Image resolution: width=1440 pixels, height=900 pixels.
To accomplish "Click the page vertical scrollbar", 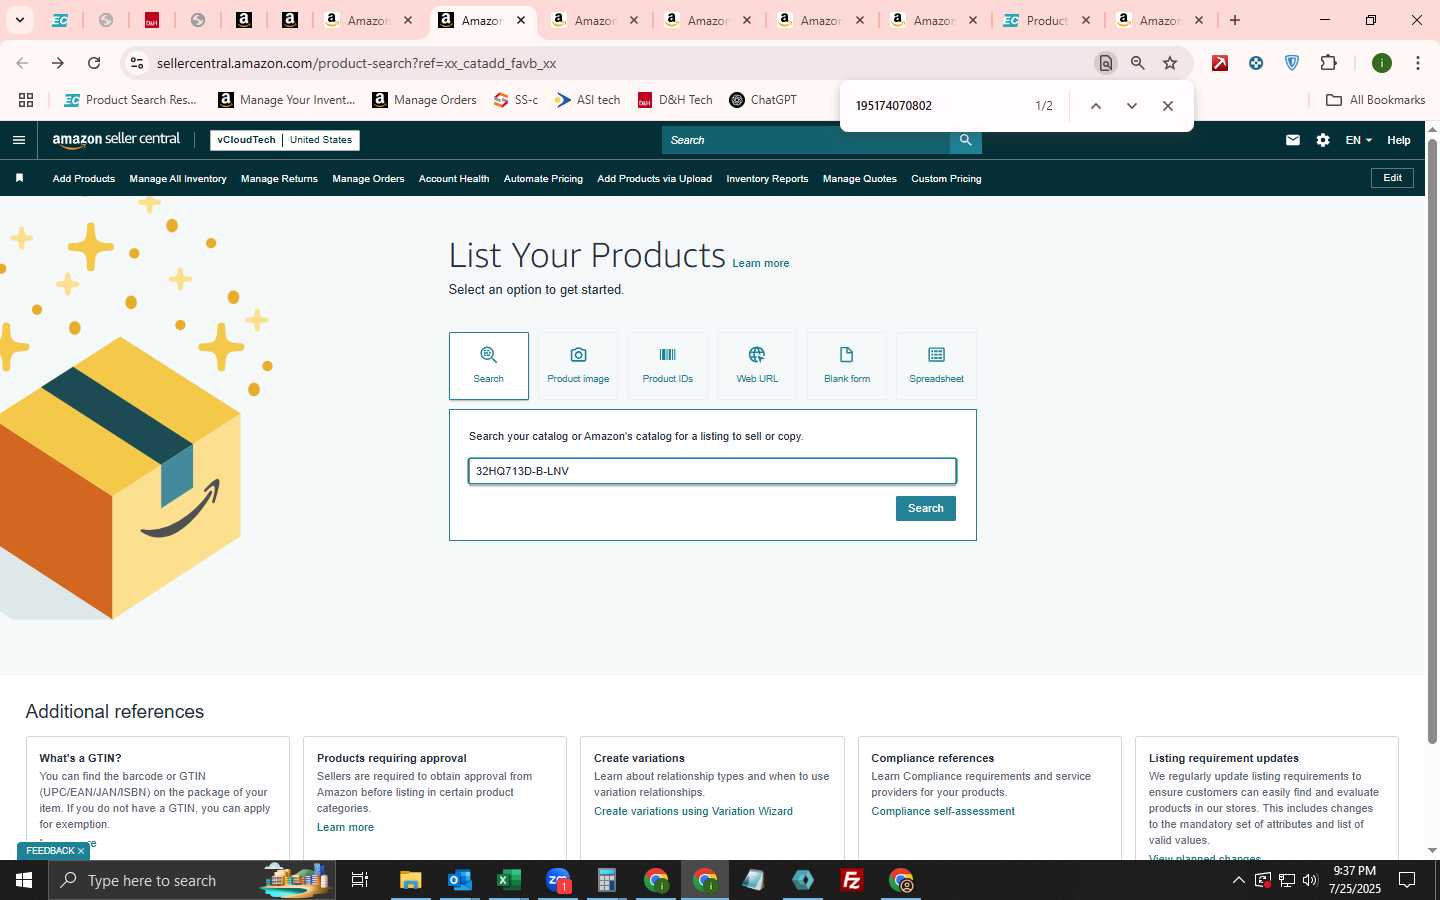I will coord(1432,440).
